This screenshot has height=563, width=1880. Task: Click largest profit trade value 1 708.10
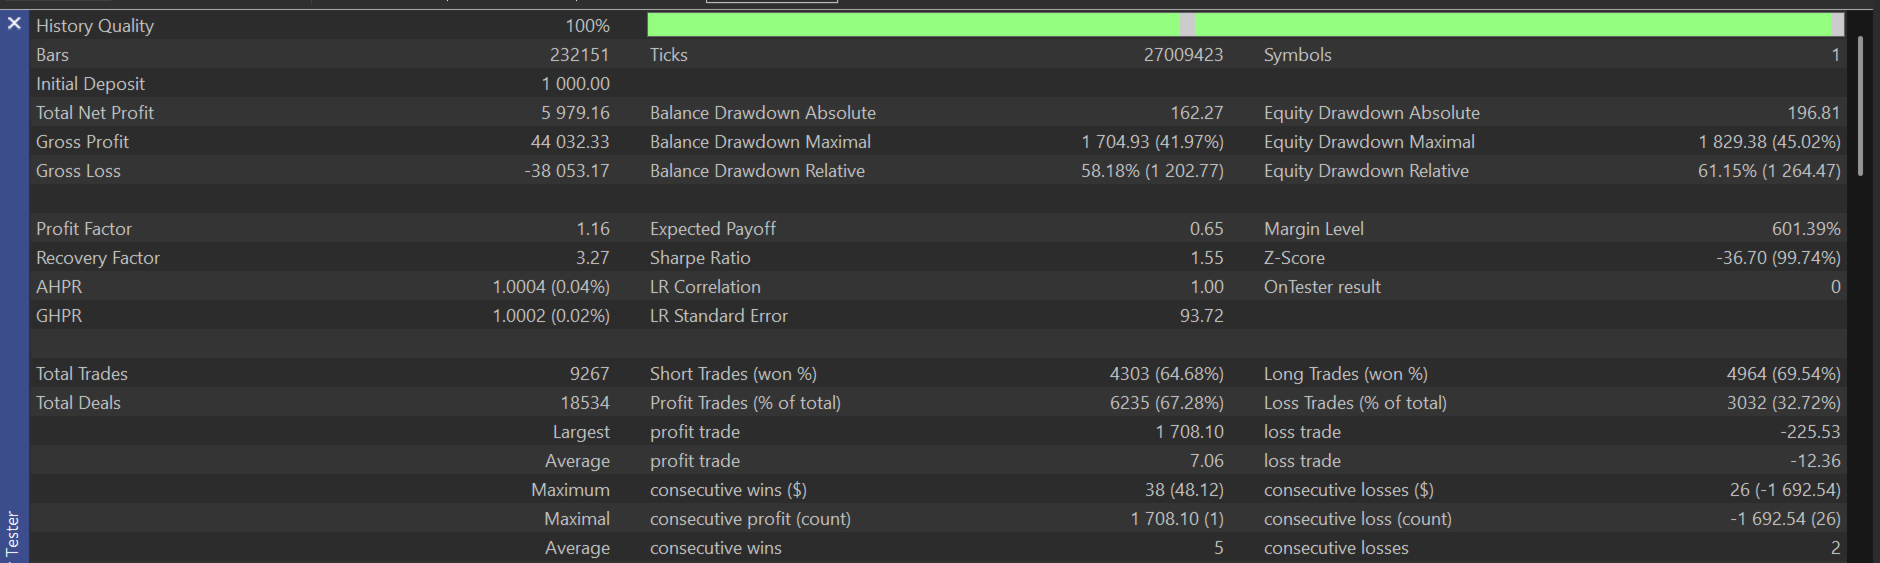pyautogui.click(x=1190, y=432)
